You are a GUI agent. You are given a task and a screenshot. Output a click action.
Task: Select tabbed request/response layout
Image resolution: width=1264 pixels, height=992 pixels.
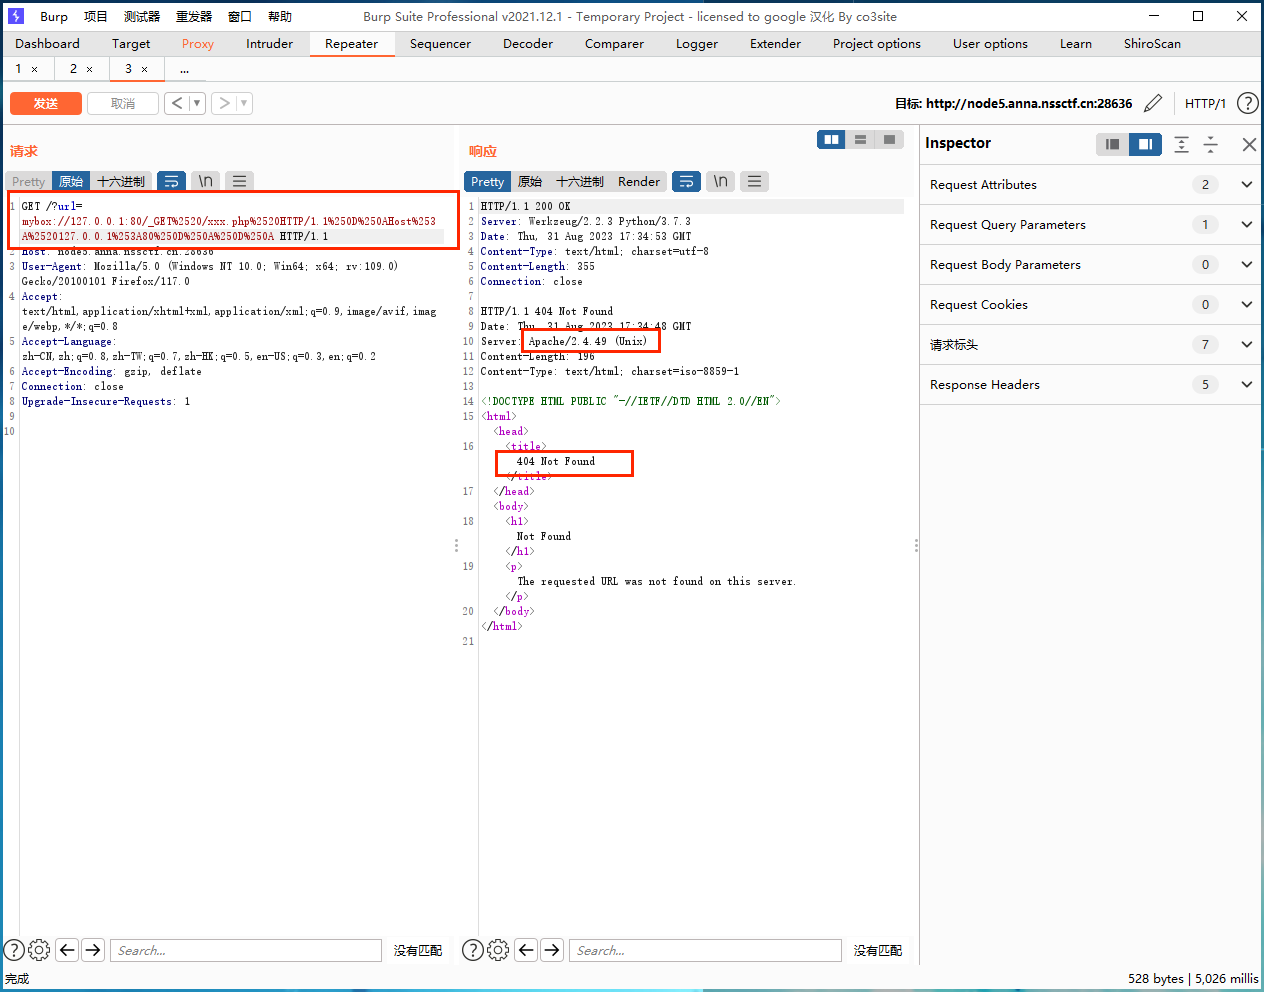pos(889,140)
